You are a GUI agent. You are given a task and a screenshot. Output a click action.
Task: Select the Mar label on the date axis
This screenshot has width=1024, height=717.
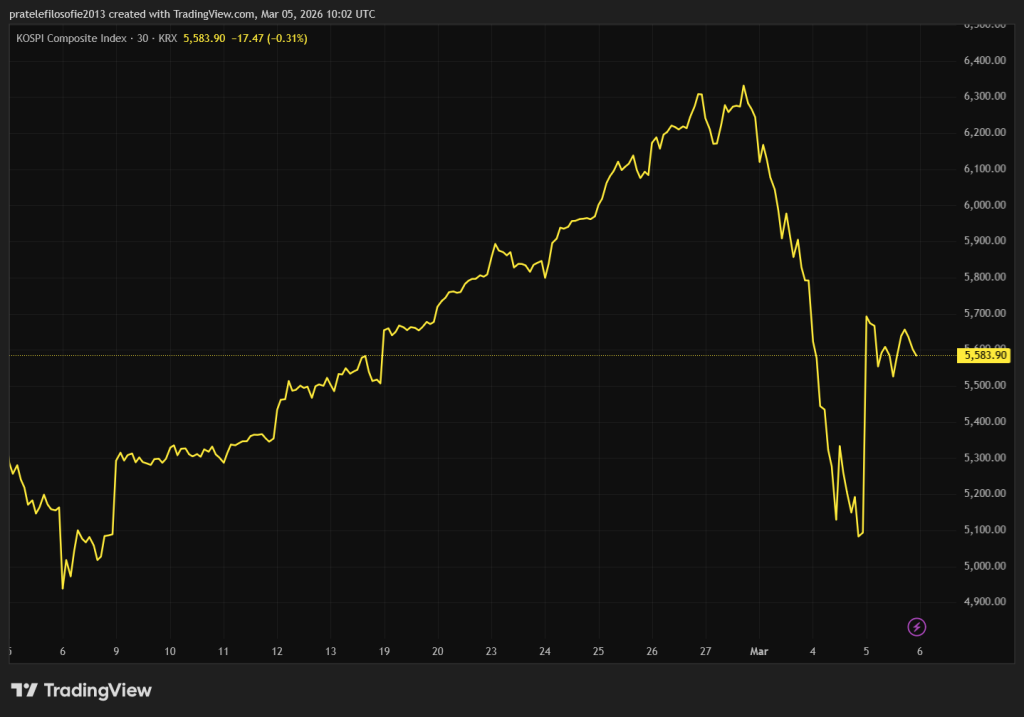pyautogui.click(x=758, y=651)
